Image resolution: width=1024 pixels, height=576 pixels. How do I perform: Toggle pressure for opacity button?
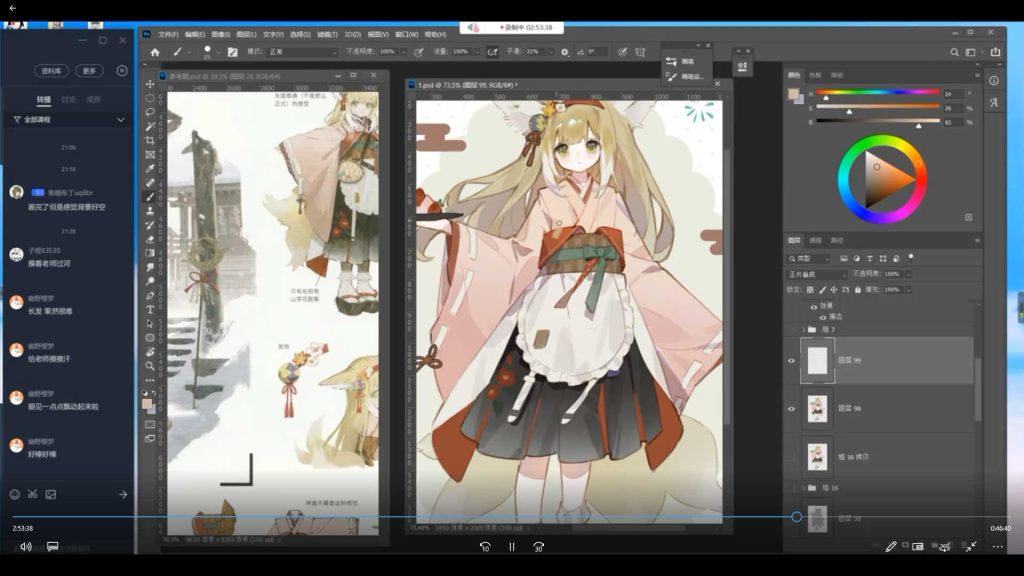pos(419,52)
